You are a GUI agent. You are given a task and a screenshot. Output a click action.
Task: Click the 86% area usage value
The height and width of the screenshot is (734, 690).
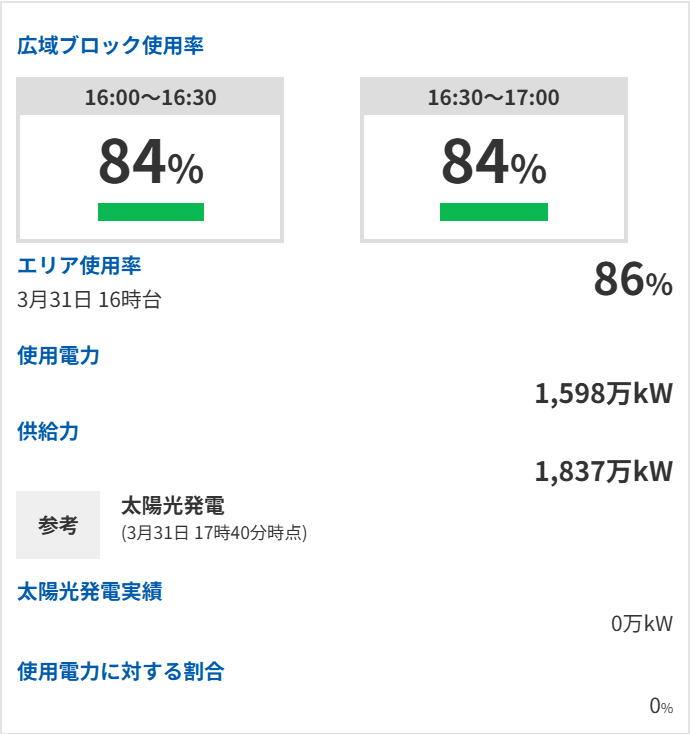point(633,279)
